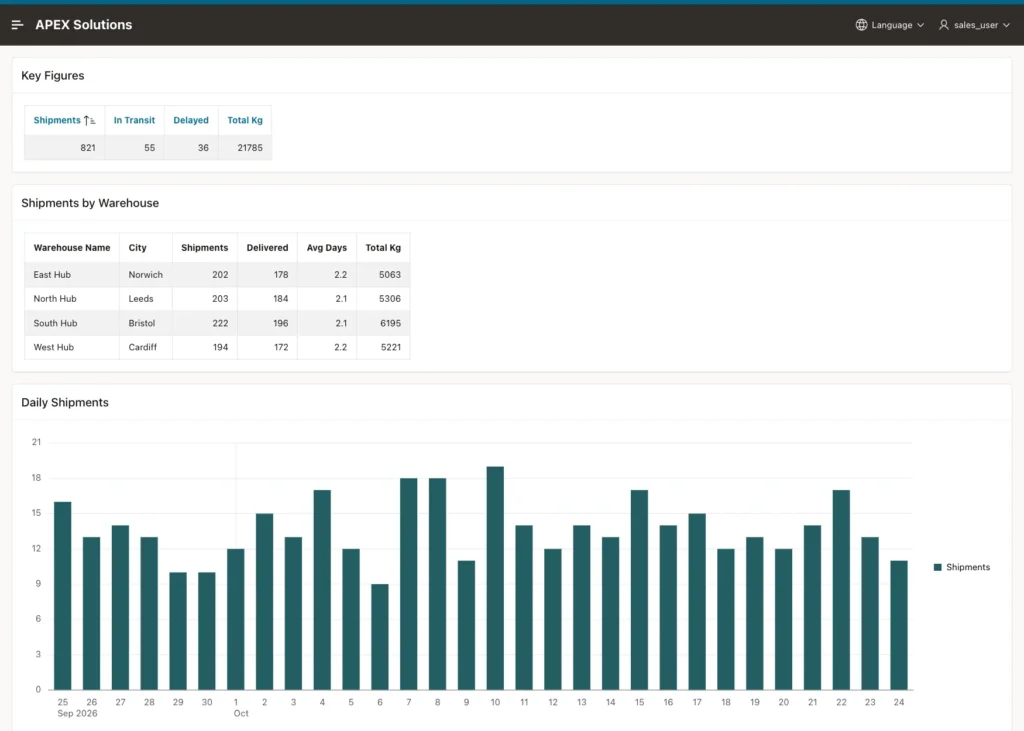Viewport: 1024px width, 731px height.
Task: Expand the Language chevron
Action: click(920, 25)
